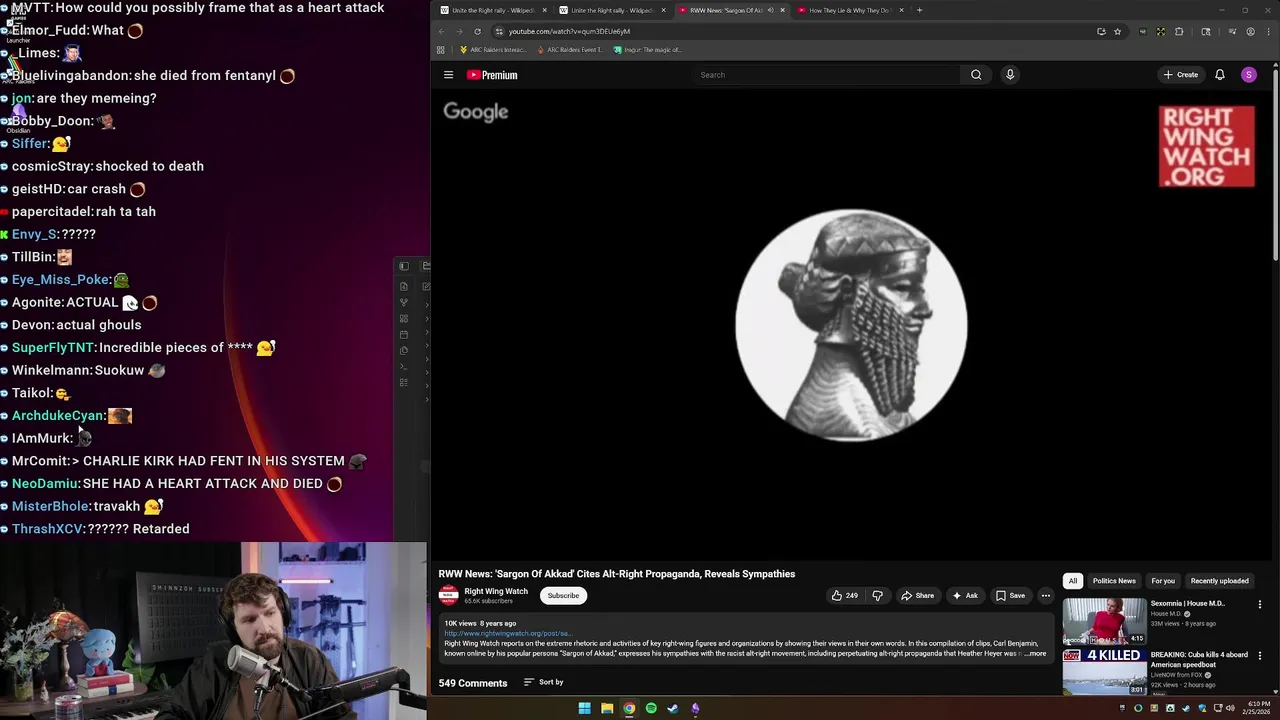Screen dimensions: 1280x720
Task: Open Obsidian from taskbar
Action: (695, 708)
